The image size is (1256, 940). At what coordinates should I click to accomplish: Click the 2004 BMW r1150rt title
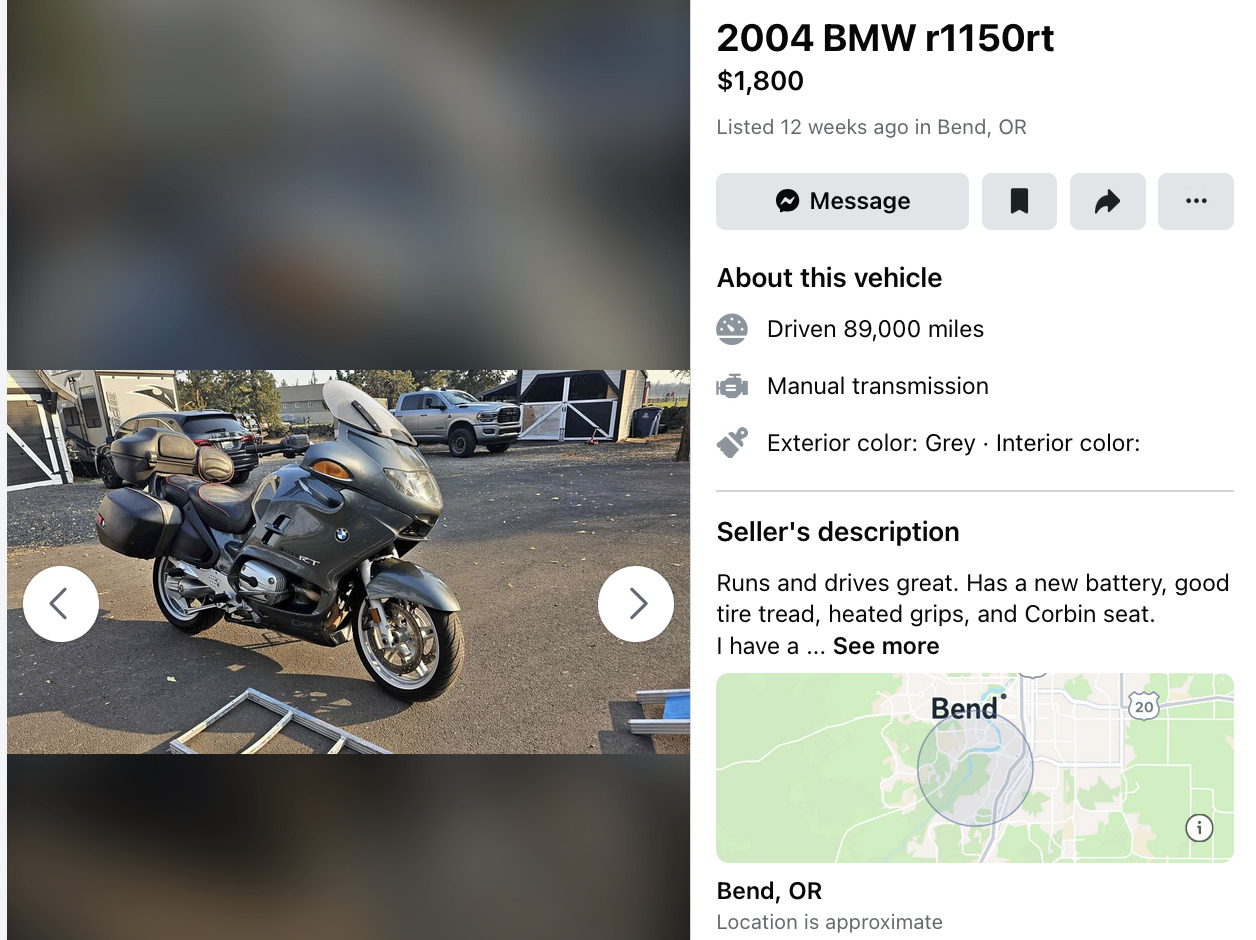tap(885, 38)
